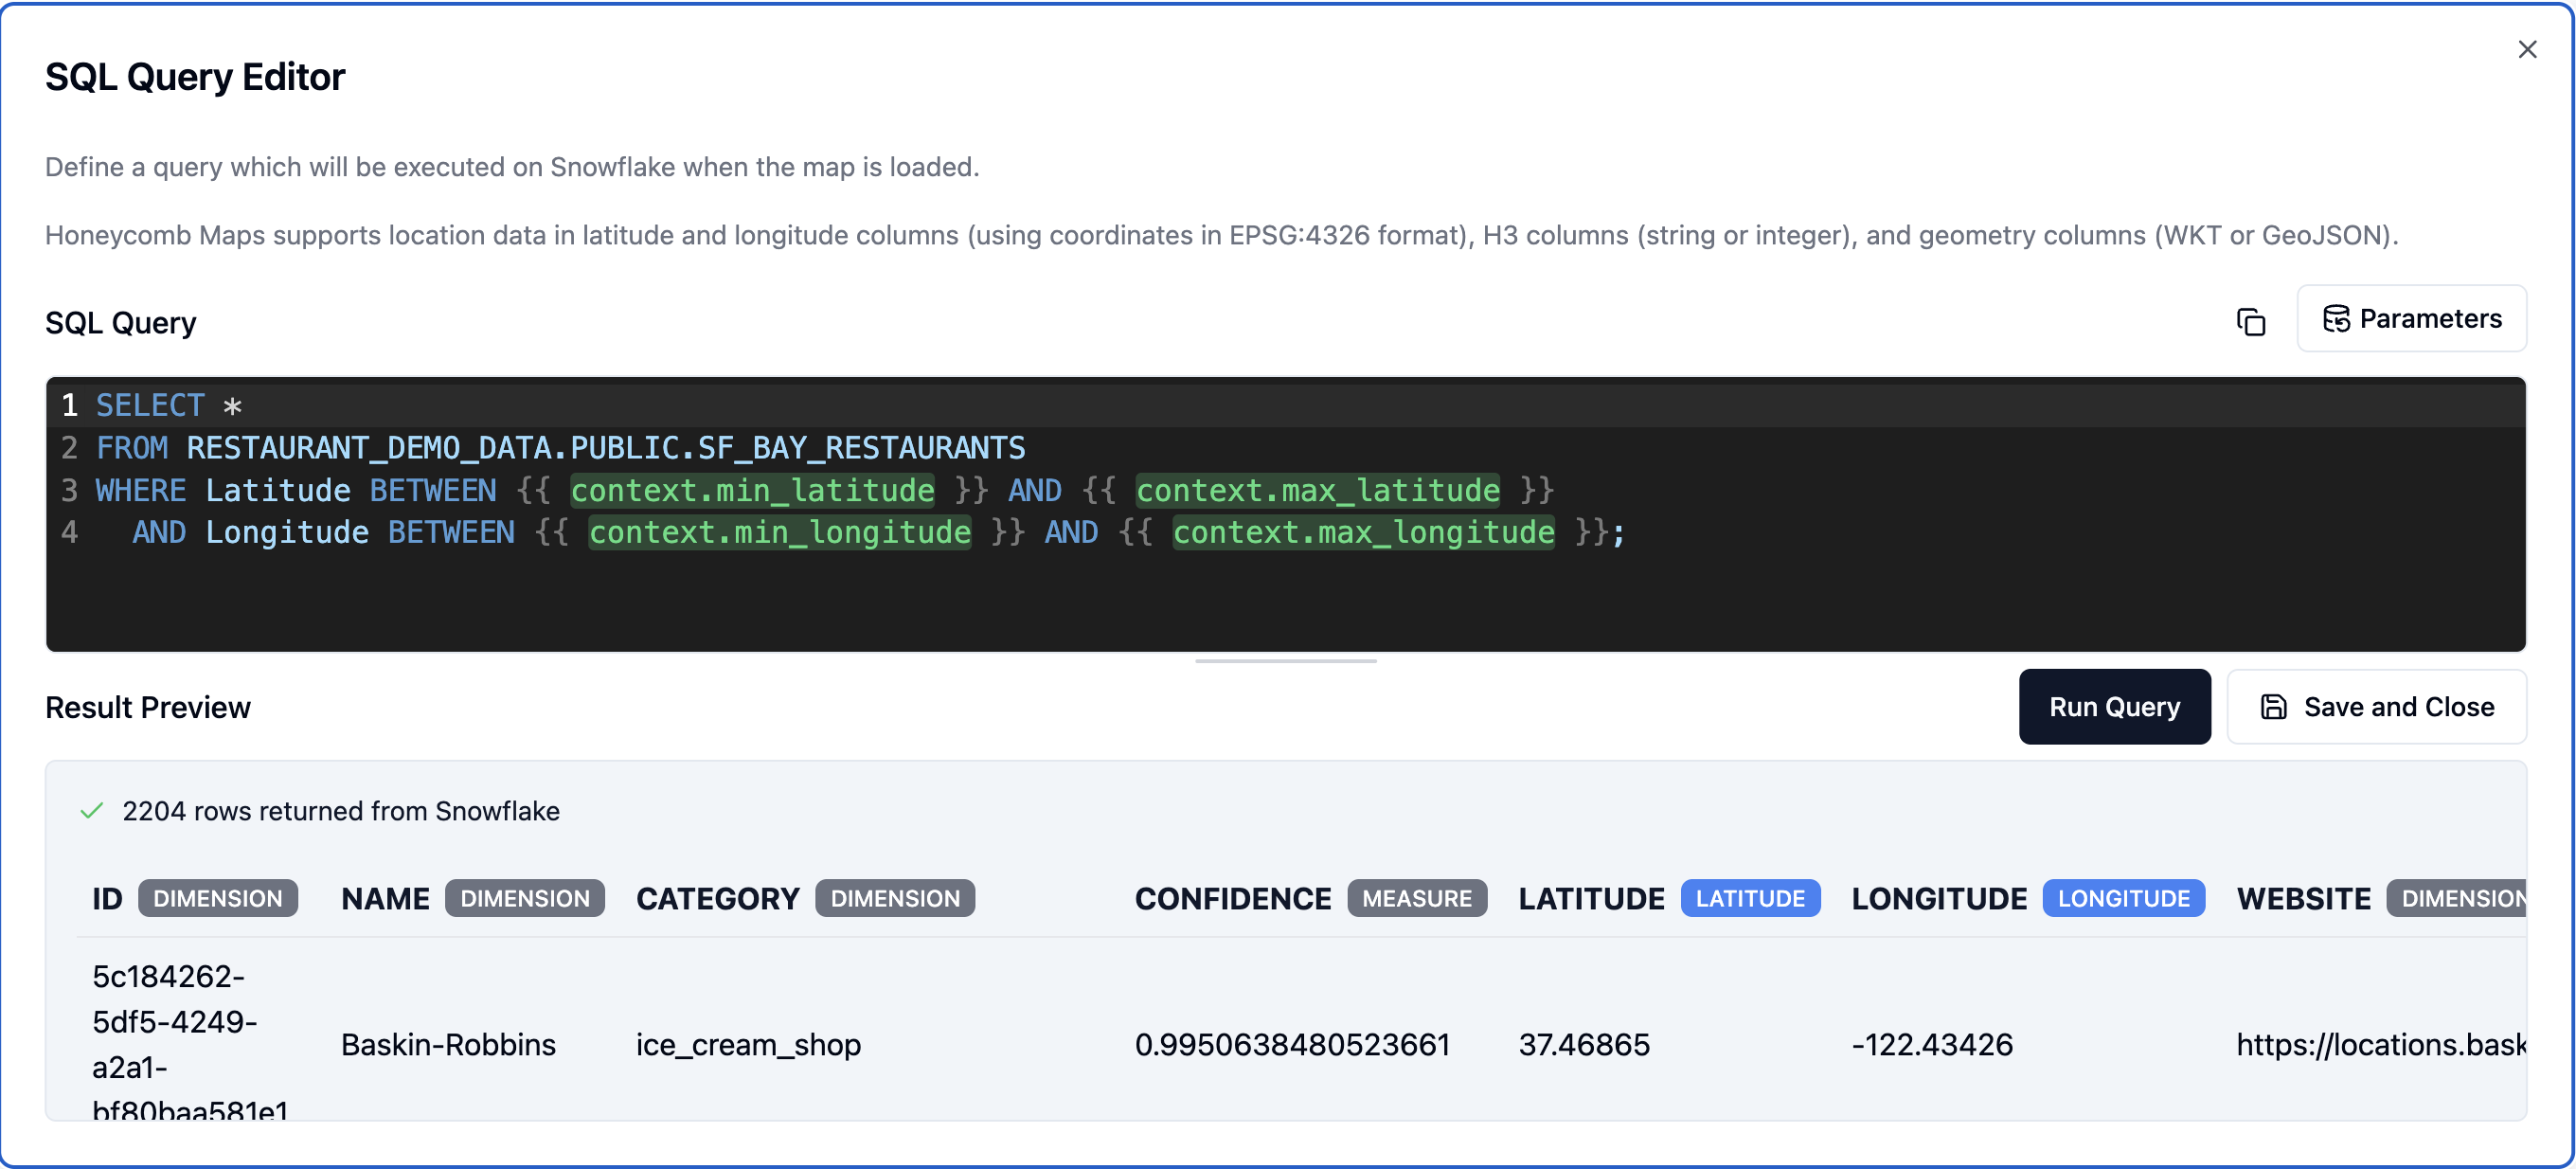Click Save and Close button
The width and height of the screenshot is (2576, 1169).
point(2376,707)
